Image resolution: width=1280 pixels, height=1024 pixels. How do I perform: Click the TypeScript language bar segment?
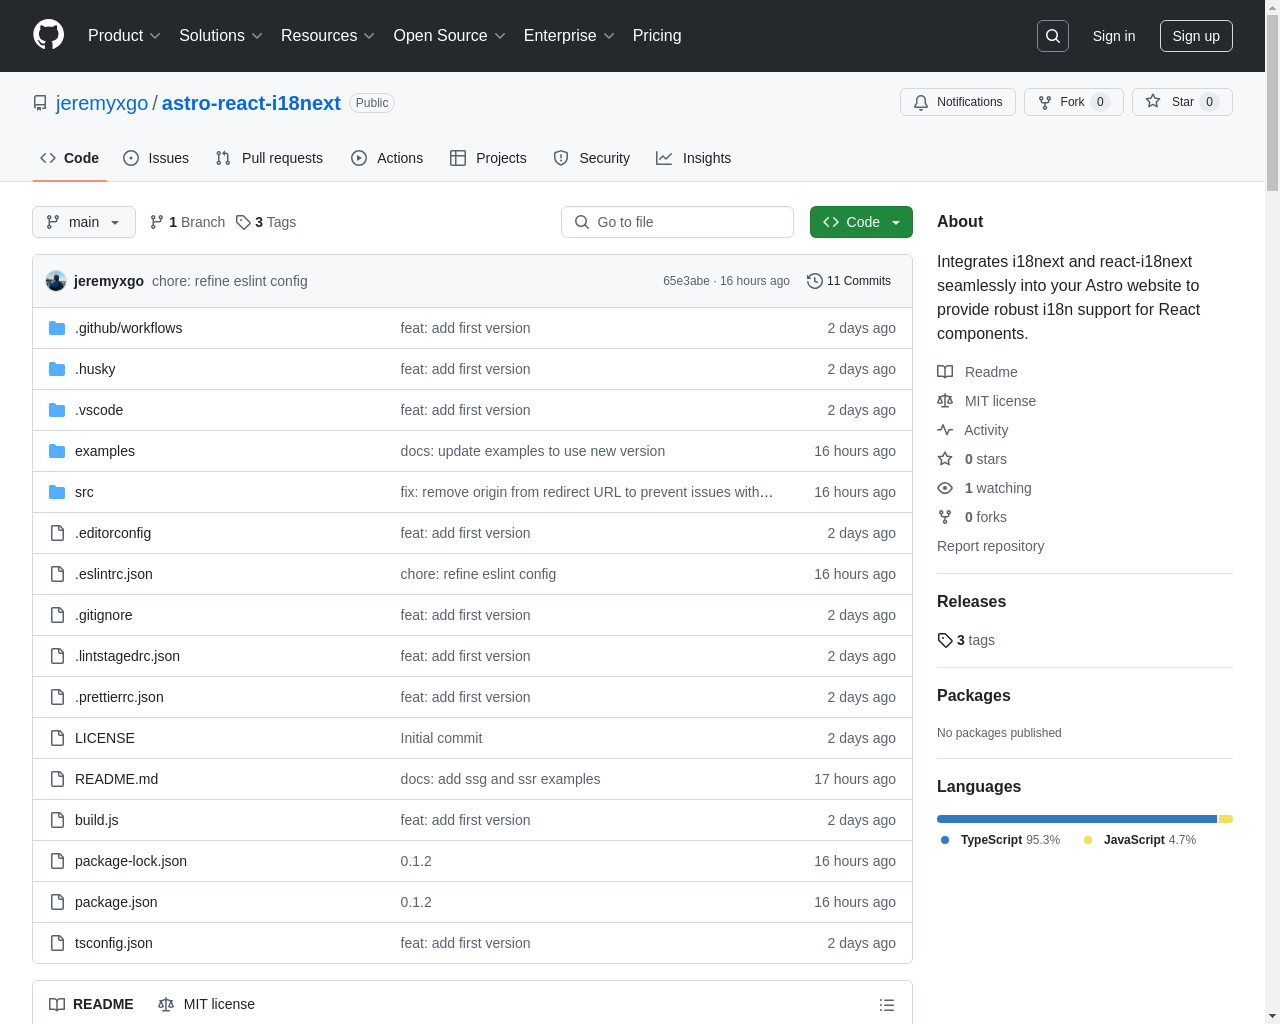[1077, 819]
